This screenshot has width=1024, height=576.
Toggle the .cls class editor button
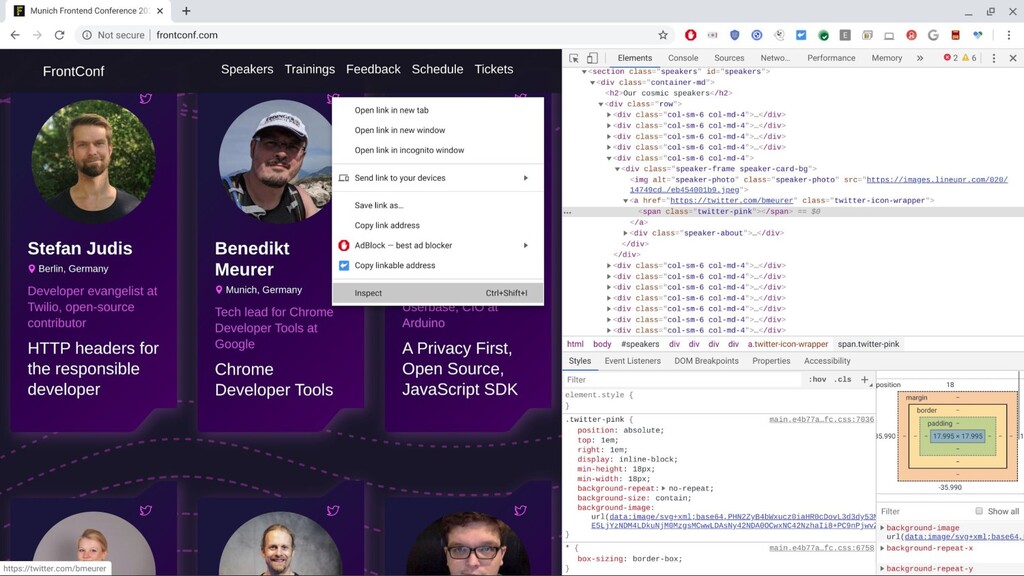(x=843, y=379)
